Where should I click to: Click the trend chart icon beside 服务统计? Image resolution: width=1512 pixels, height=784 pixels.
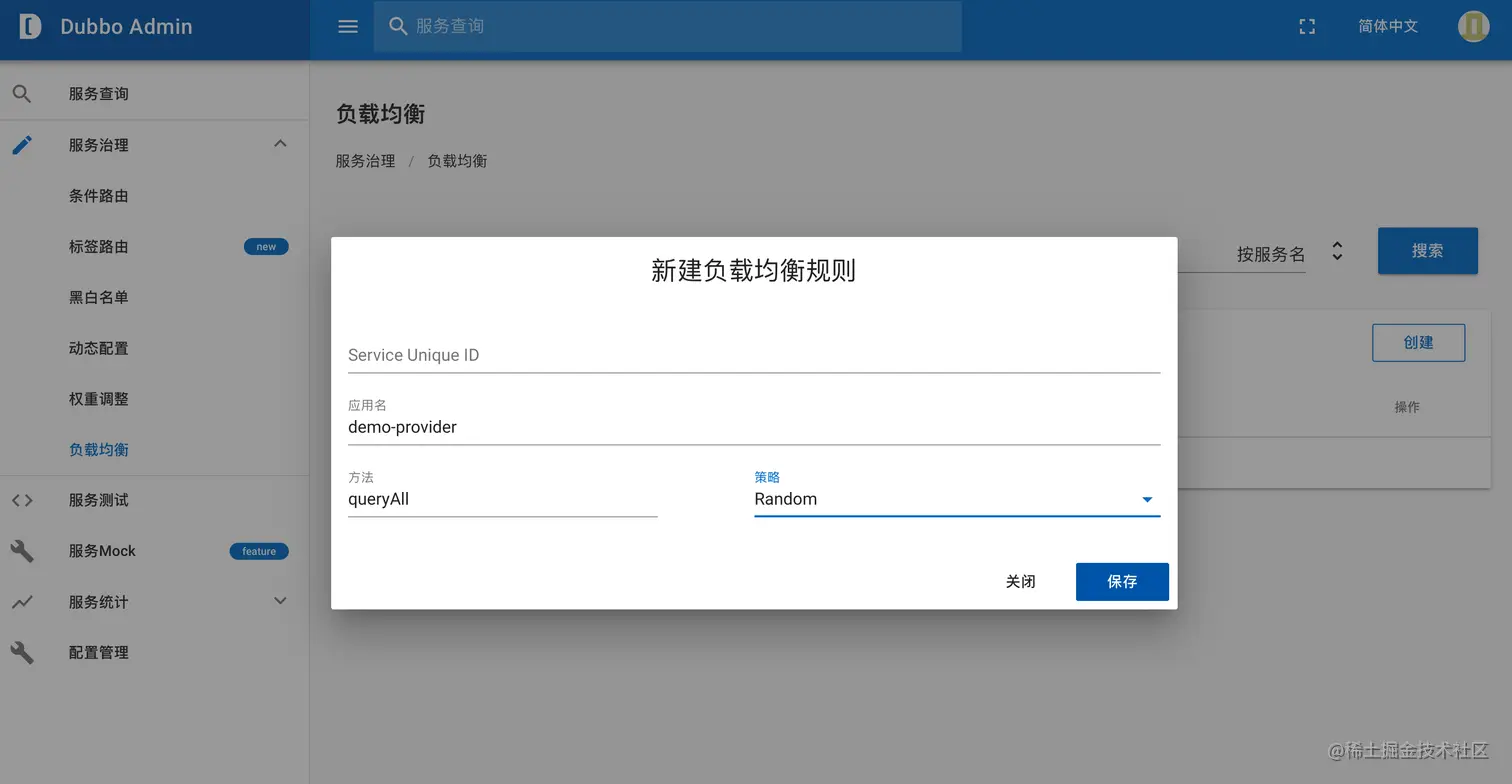[x=22, y=602]
